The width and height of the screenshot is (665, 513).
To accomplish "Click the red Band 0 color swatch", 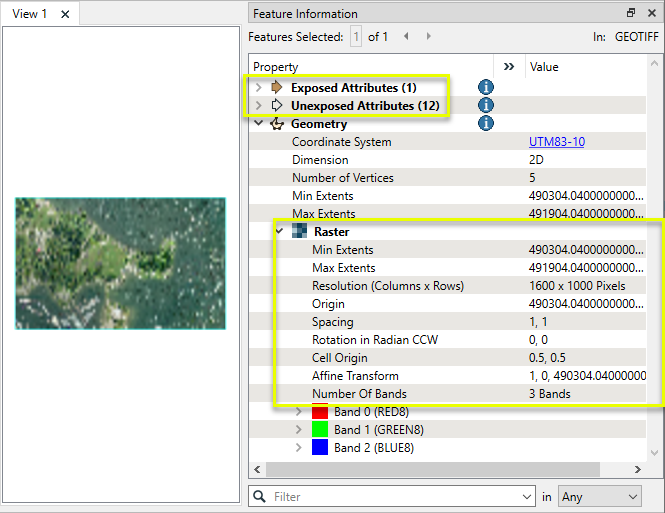I will [x=320, y=412].
